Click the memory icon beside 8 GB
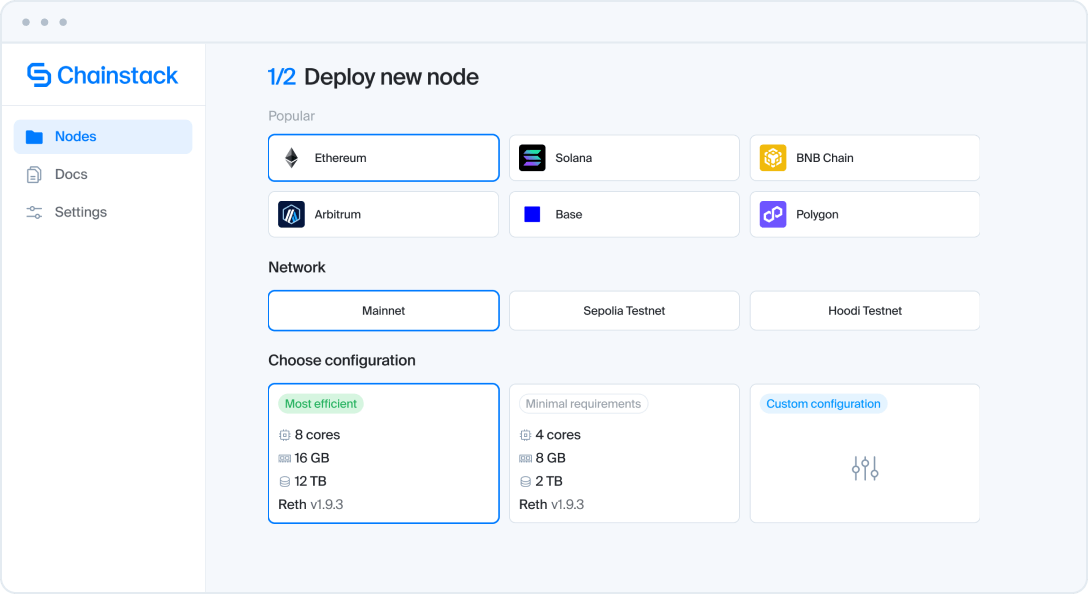Screen dimensions: 1088x594 click(525, 459)
